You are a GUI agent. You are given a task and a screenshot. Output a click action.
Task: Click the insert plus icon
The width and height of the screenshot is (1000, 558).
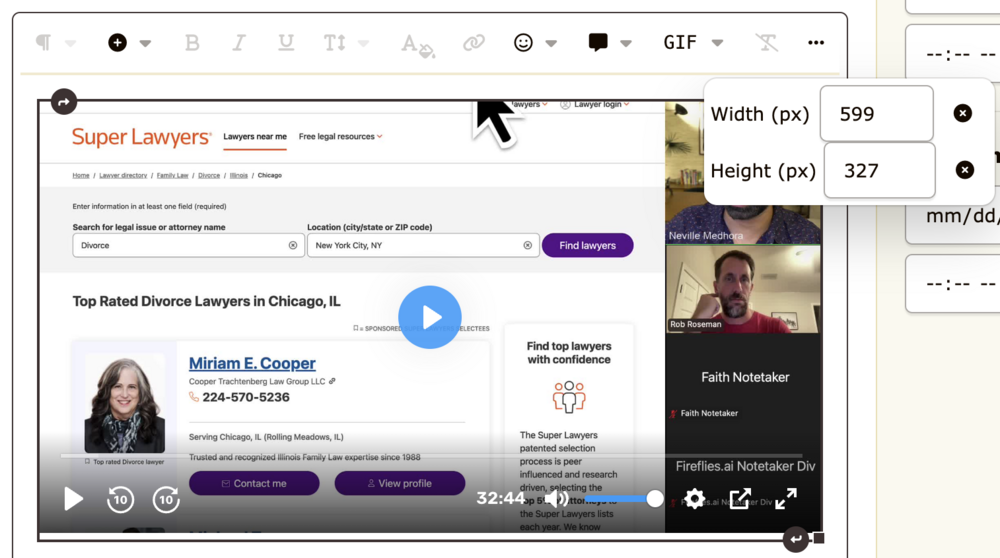[117, 43]
